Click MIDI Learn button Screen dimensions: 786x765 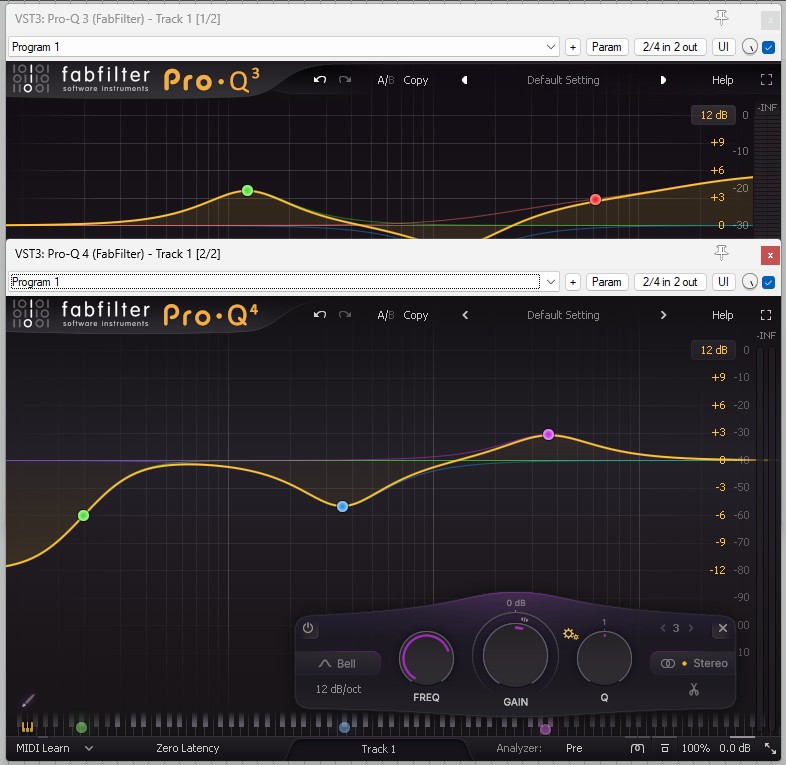(x=43, y=748)
